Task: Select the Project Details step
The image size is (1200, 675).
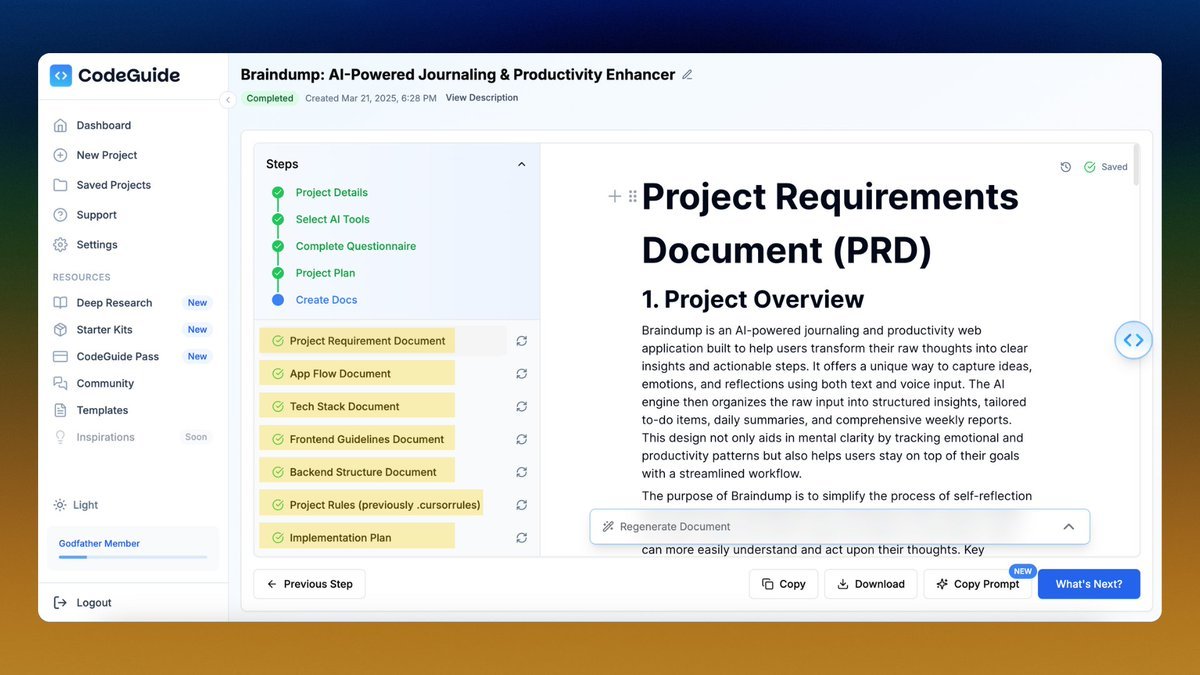Action: pos(331,193)
